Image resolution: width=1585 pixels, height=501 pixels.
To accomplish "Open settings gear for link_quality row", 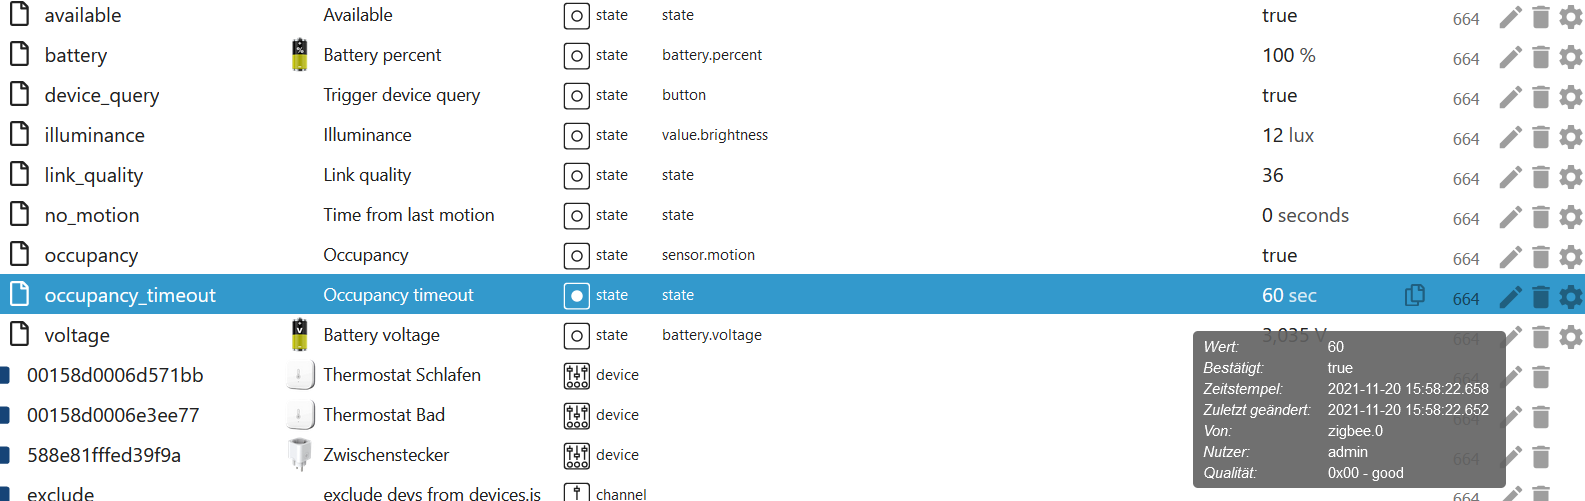I will tap(1571, 177).
